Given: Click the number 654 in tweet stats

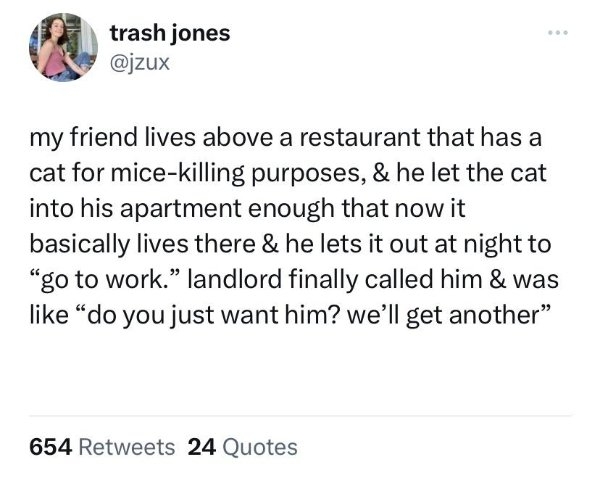Looking at the screenshot, I should point(49,446).
